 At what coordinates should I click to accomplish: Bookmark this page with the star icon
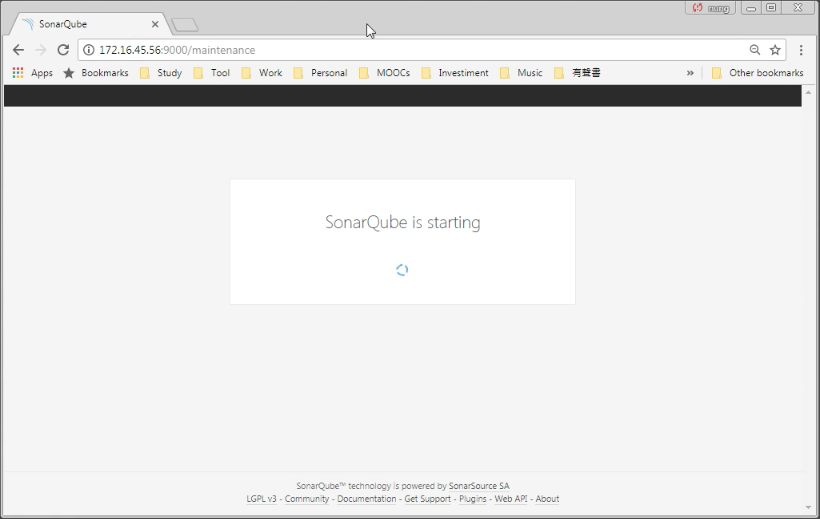[x=775, y=50]
